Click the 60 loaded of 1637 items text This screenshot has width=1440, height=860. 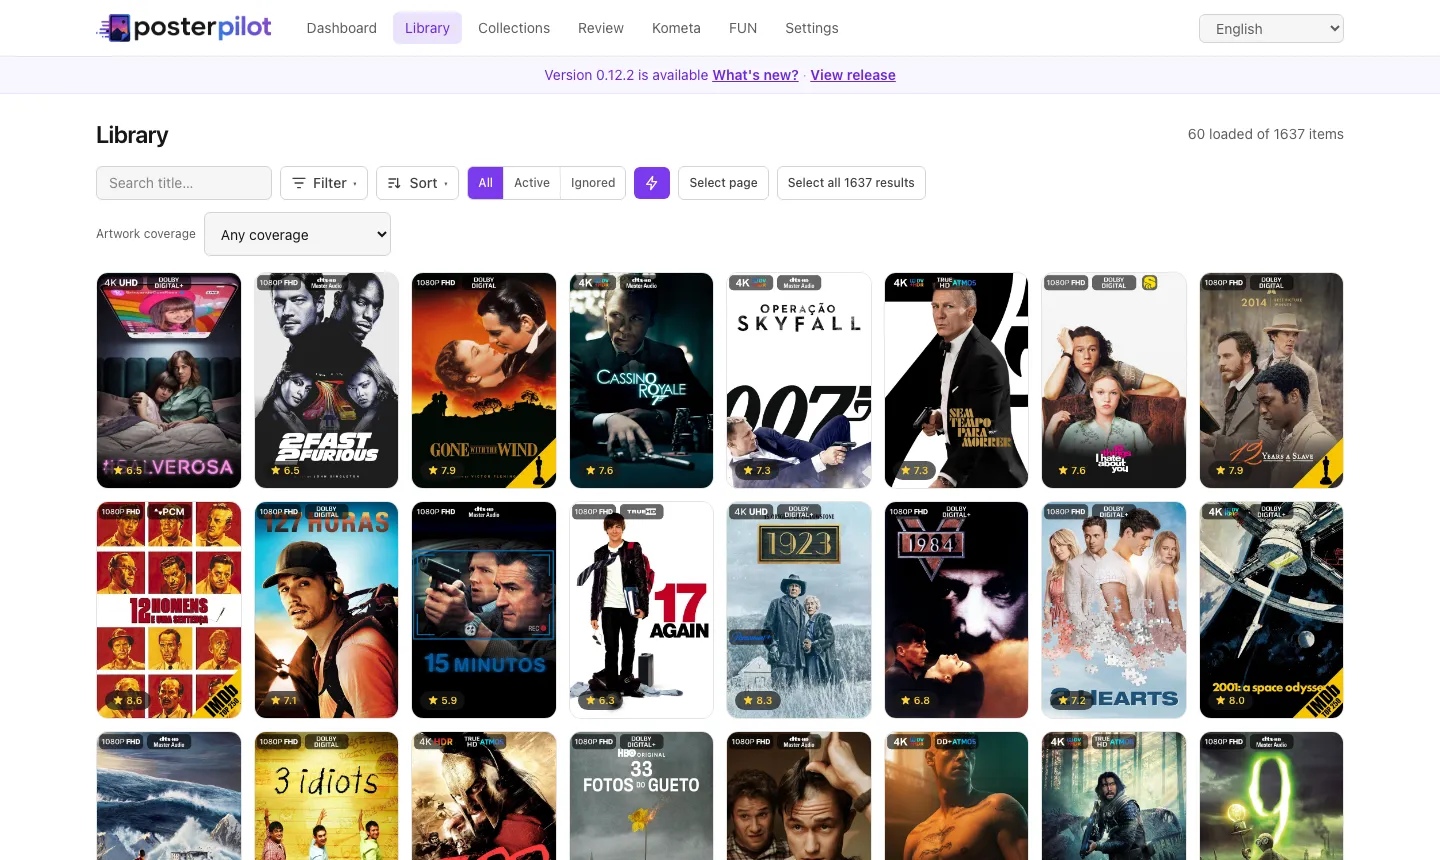[x=1266, y=134]
